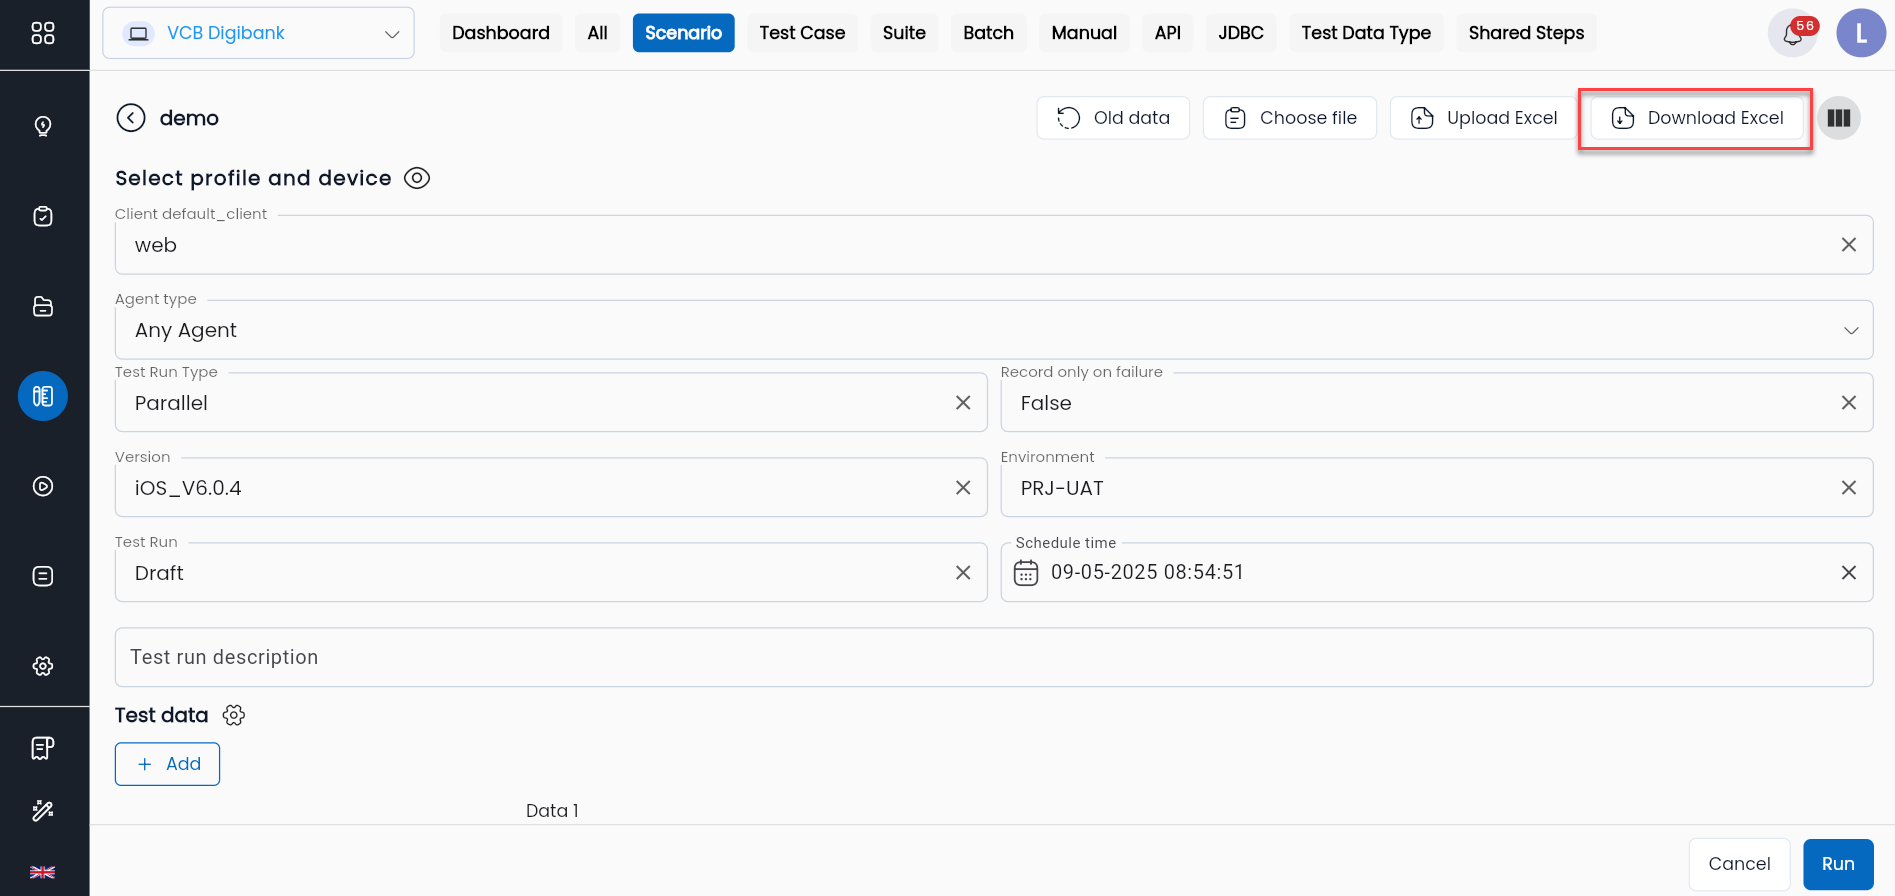The height and width of the screenshot is (896, 1895).
Task: Click the Download Excel button
Action: point(1697,118)
